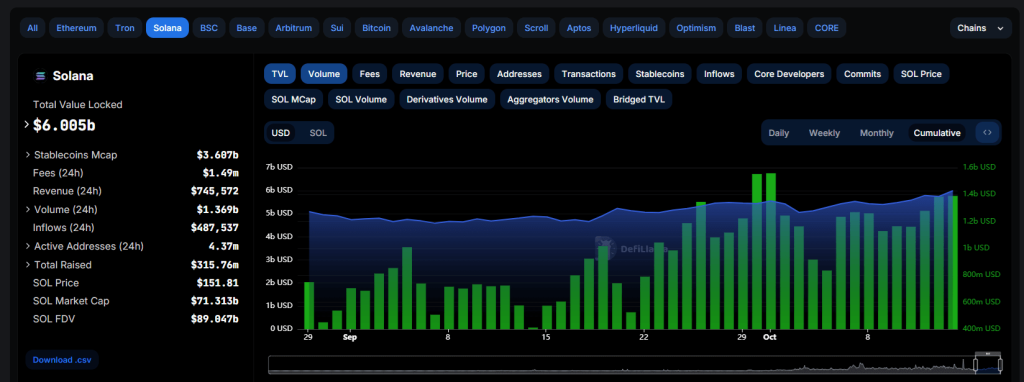The height and width of the screenshot is (382, 1024).
Task: Enable the Core Developers metric
Action: pyautogui.click(x=789, y=74)
